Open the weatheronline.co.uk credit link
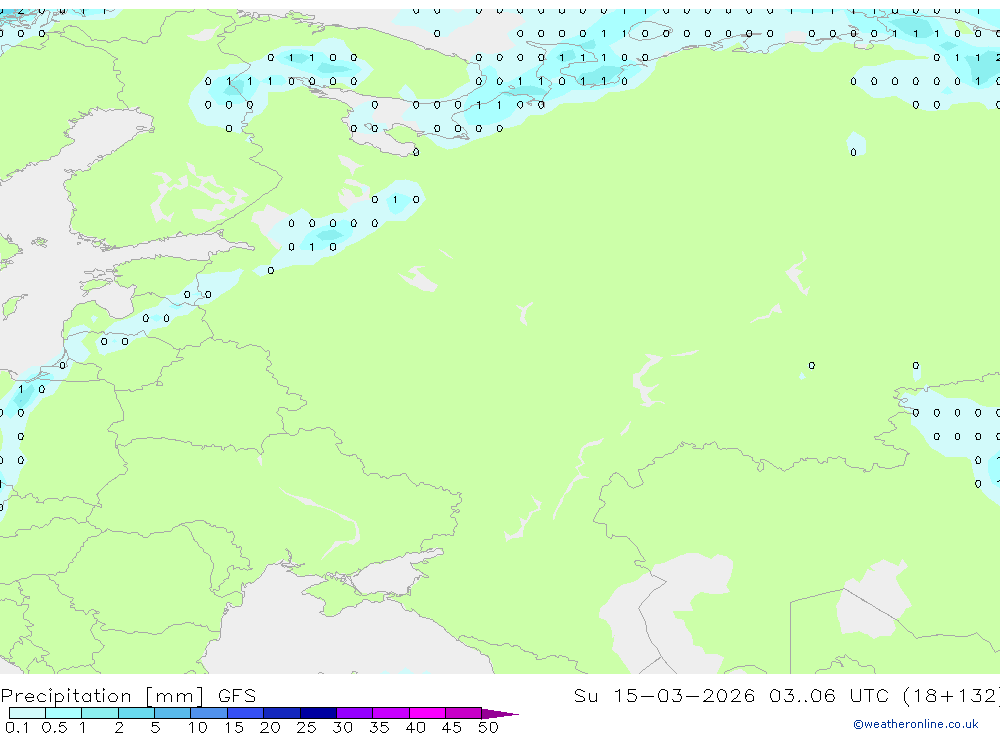1000x733 pixels. pos(916,724)
